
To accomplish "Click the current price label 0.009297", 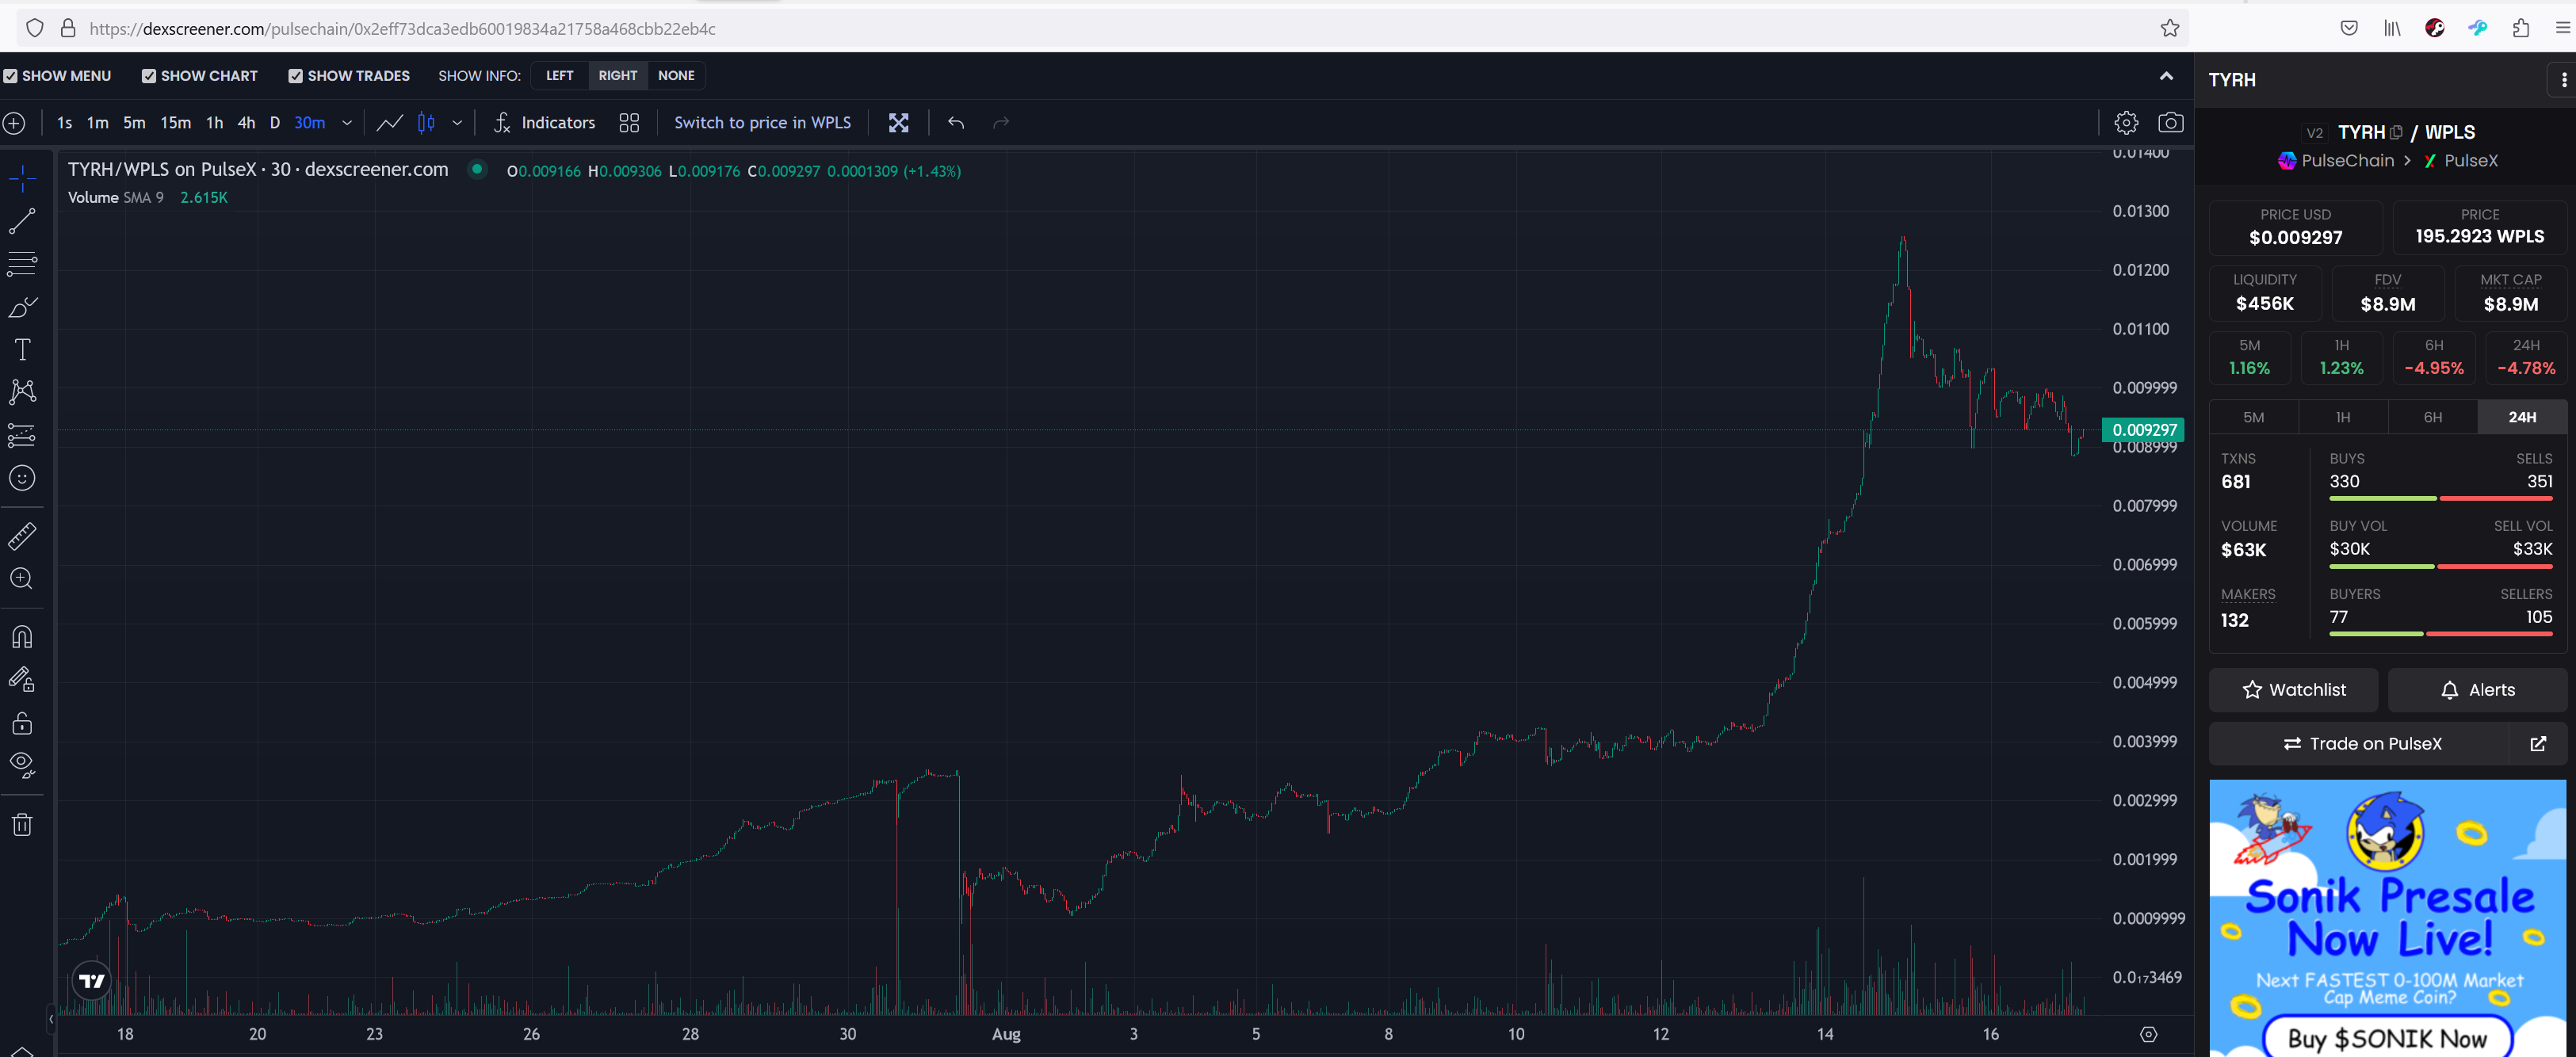I will pos(2143,430).
